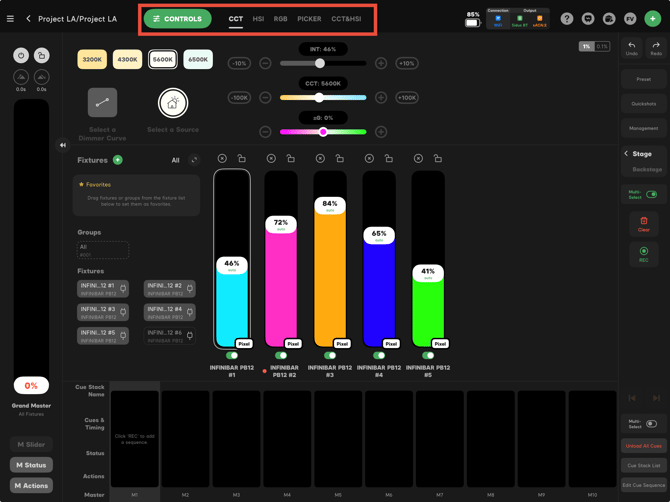Collapse the left panel double-arrow
670x502 pixels.
click(63, 145)
